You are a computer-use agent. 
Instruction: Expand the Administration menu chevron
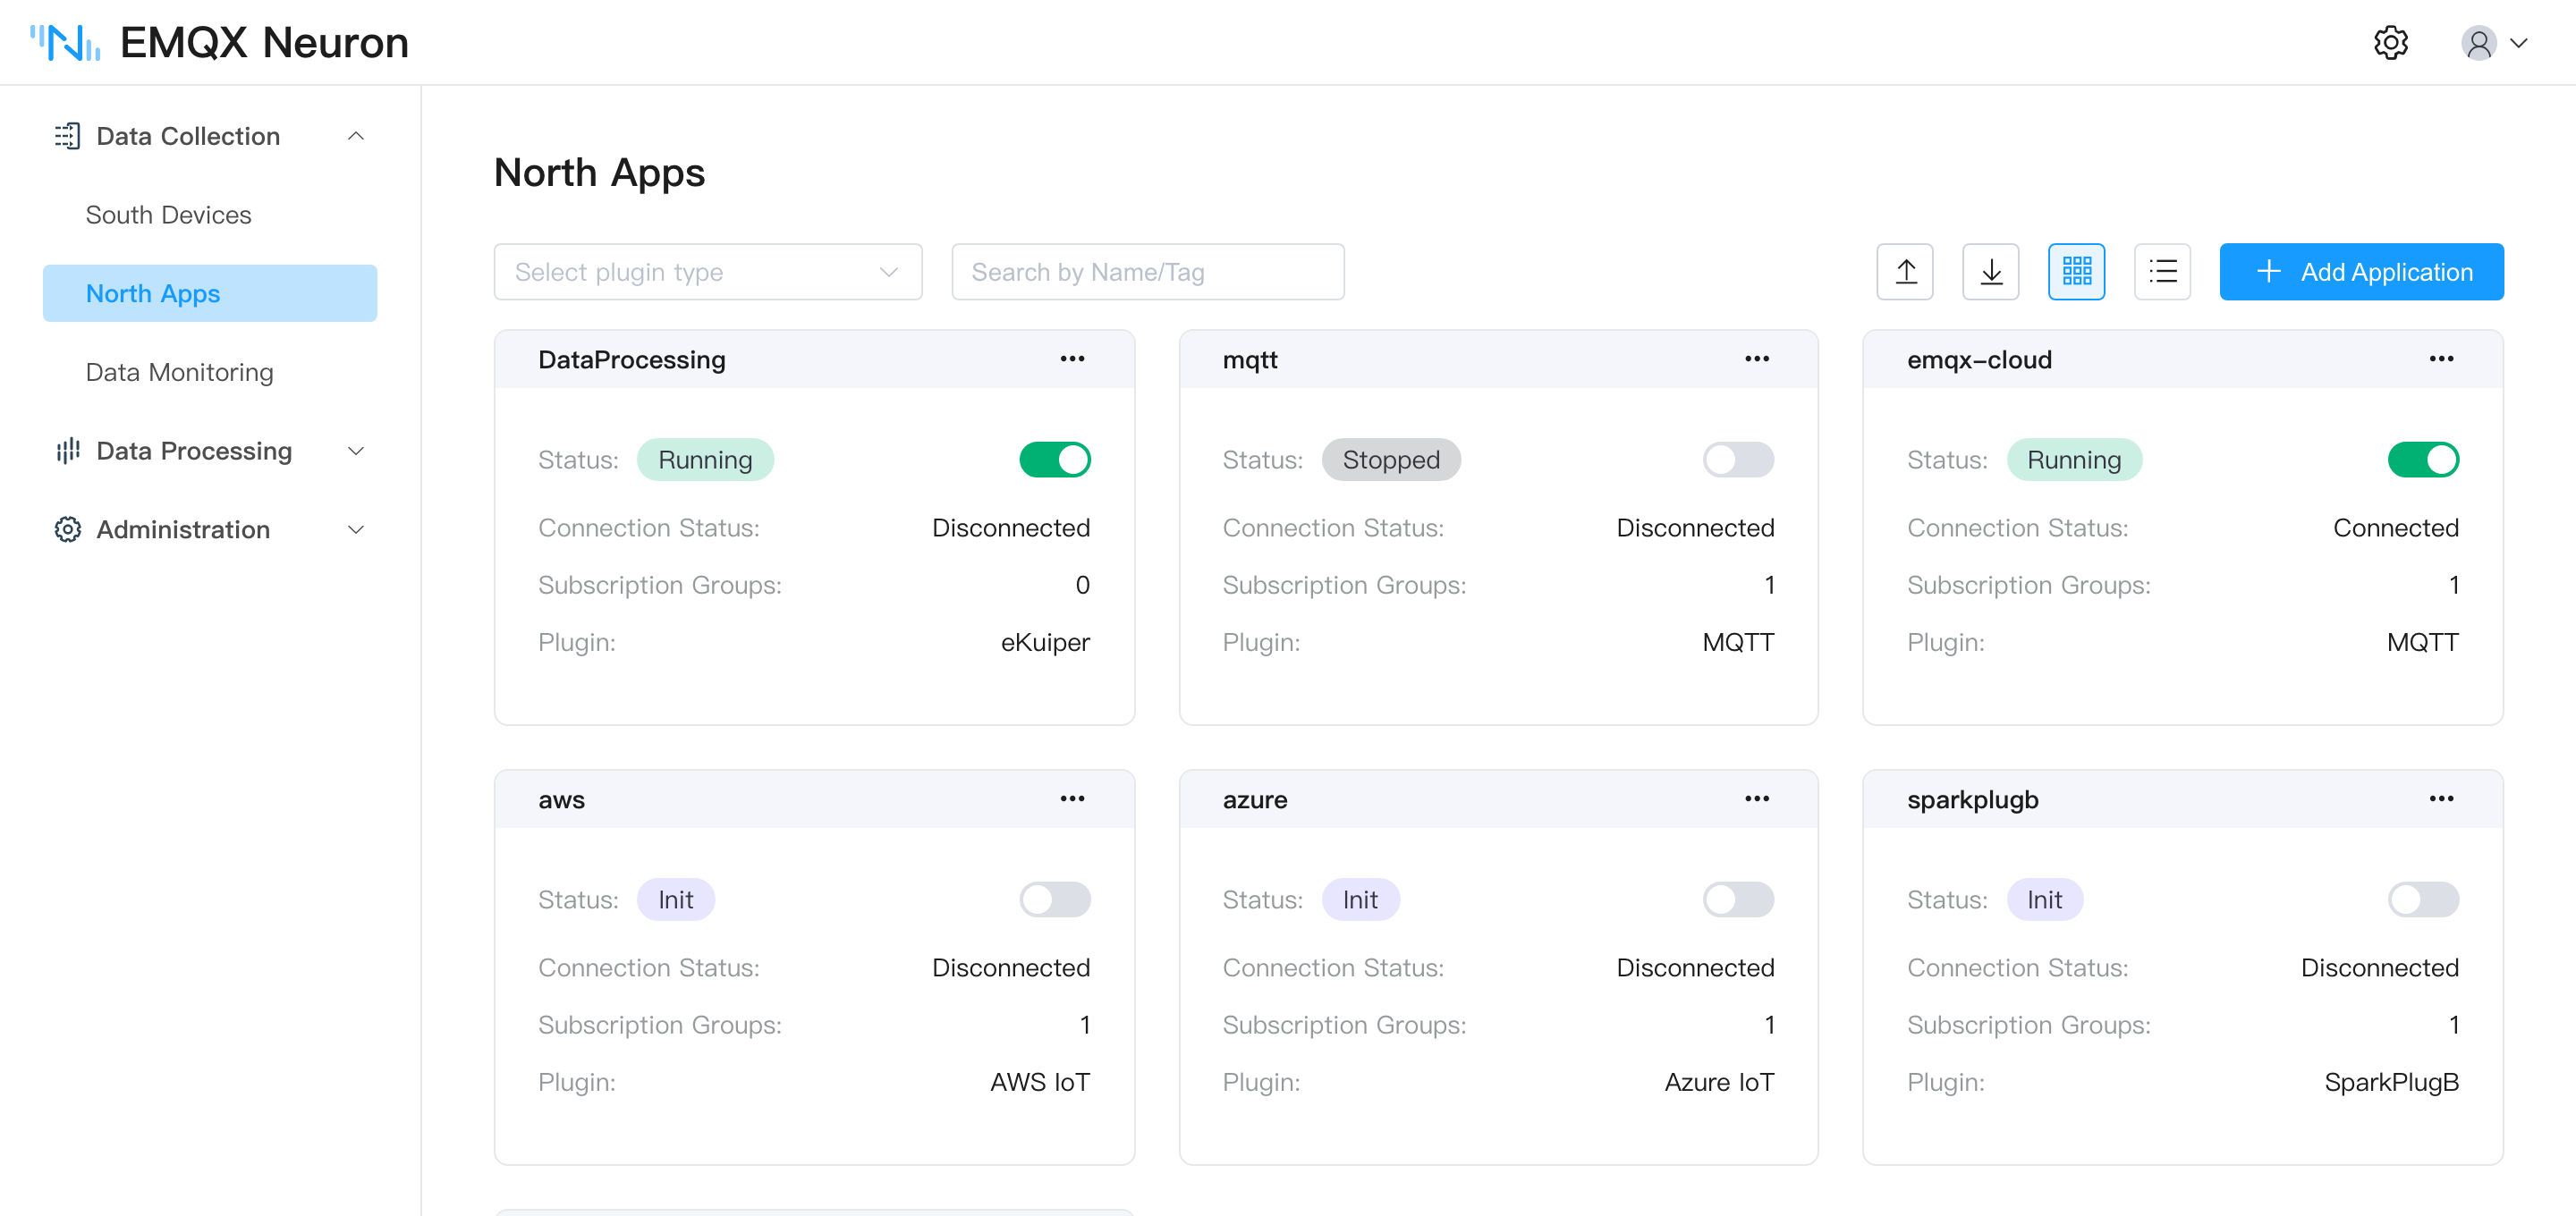[x=356, y=529]
